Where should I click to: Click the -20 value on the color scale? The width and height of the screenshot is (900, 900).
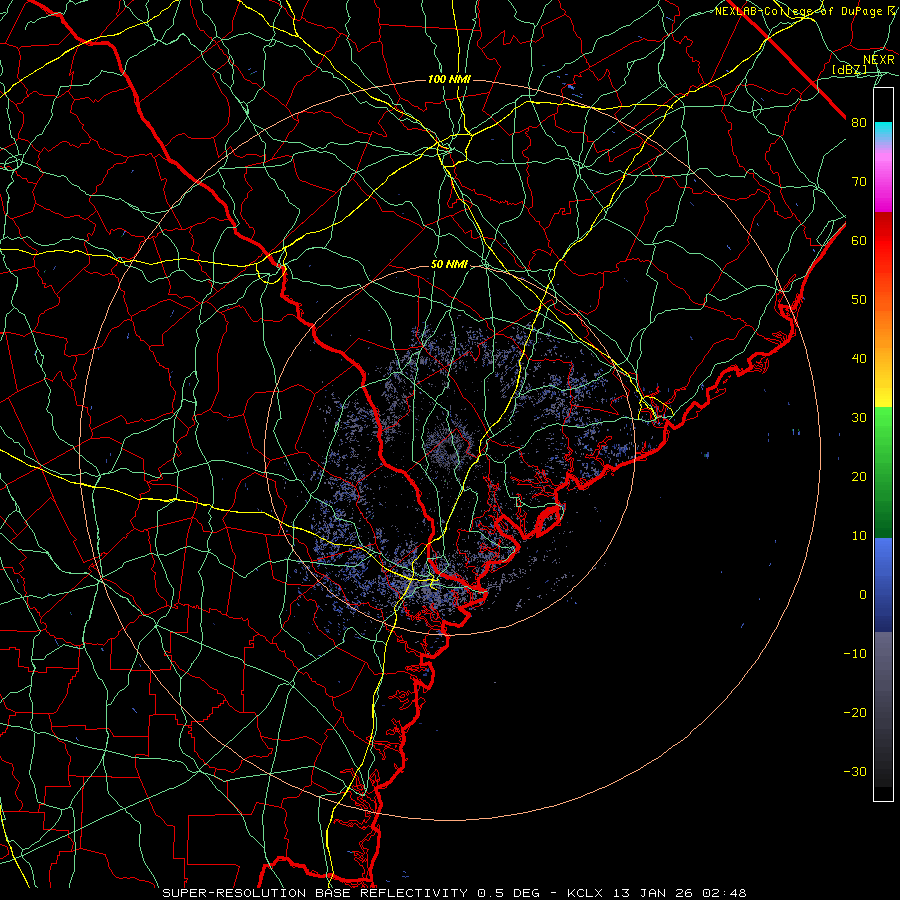[x=855, y=713]
